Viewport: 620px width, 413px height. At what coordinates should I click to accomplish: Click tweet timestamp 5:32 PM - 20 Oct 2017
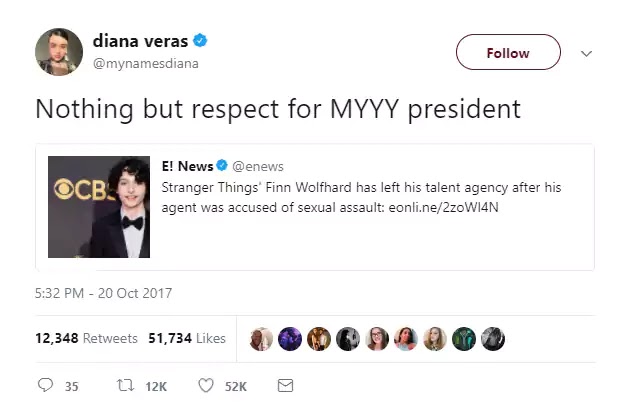(x=104, y=293)
